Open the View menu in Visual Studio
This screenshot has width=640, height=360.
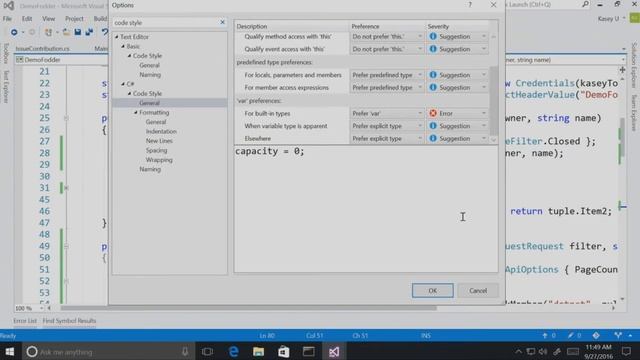(x=48, y=19)
